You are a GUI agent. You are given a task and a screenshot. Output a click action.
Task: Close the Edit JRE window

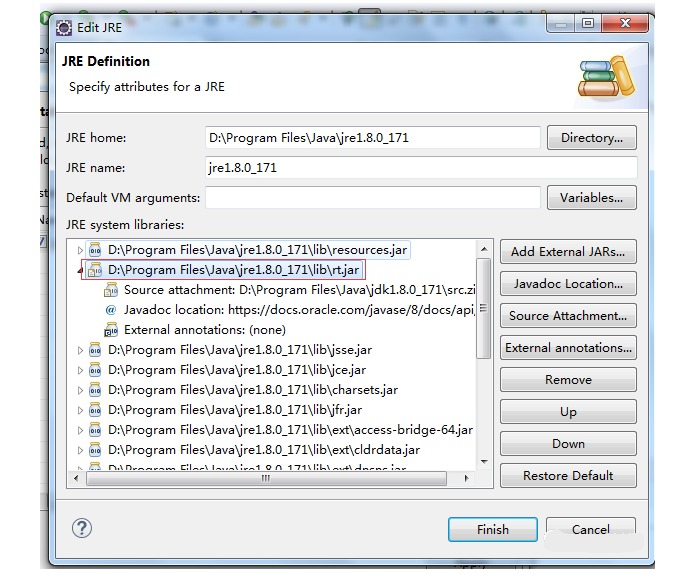coord(625,23)
